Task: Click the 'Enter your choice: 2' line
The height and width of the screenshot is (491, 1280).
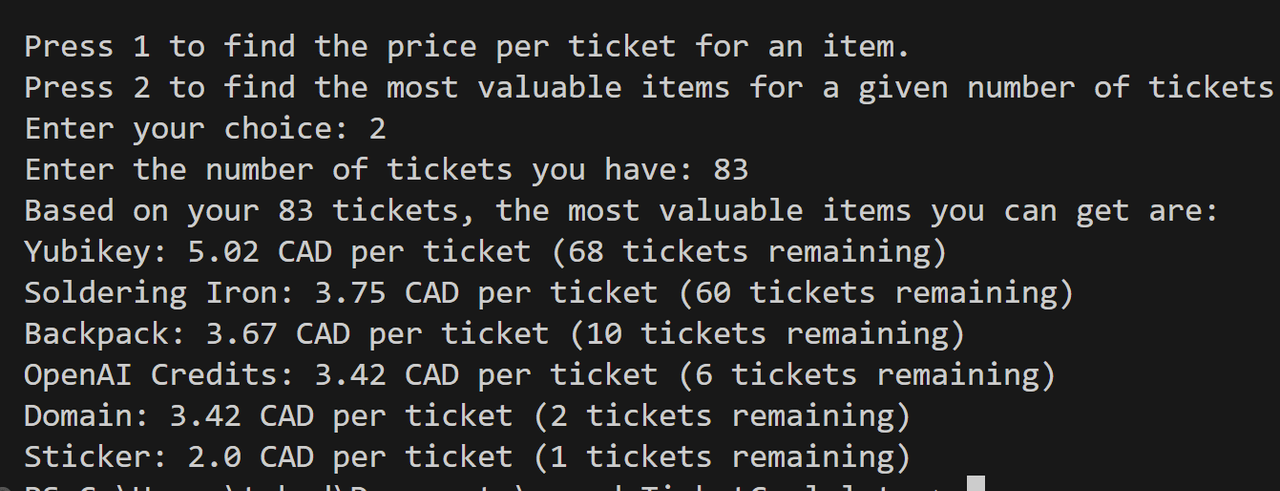Action: 205,129
